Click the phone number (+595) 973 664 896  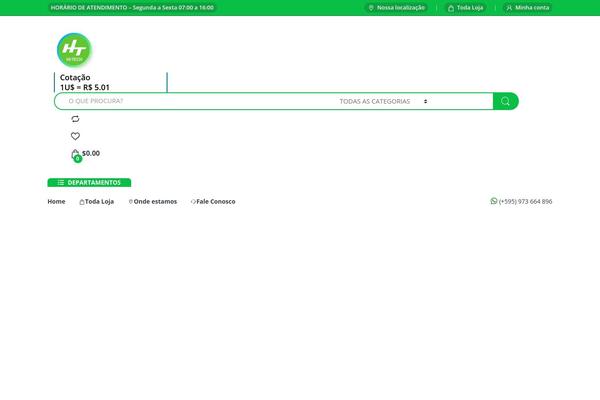525,201
